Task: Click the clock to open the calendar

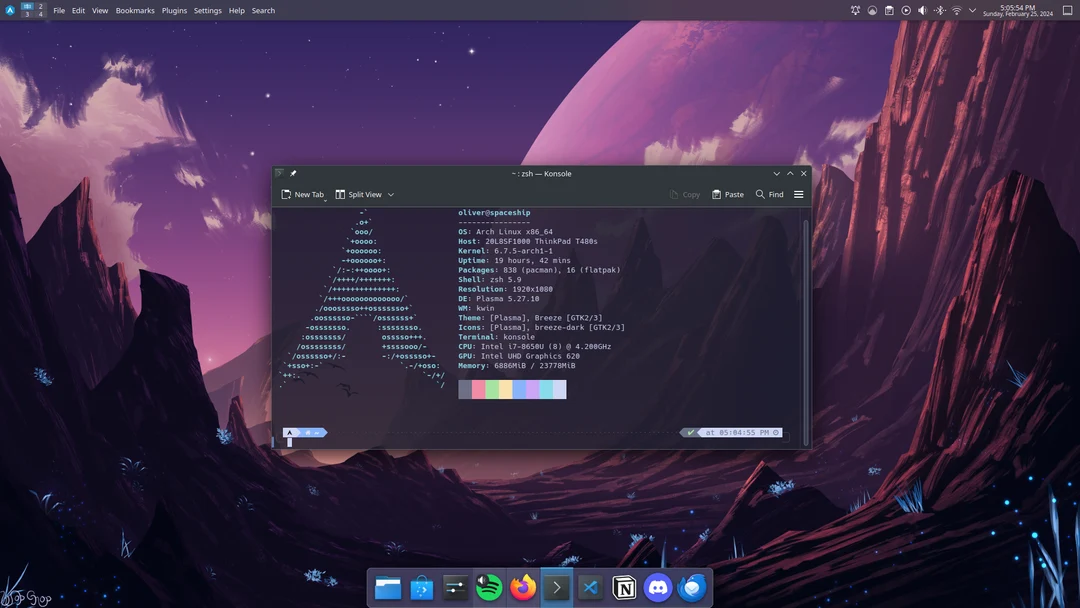Action: (1017, 10)
